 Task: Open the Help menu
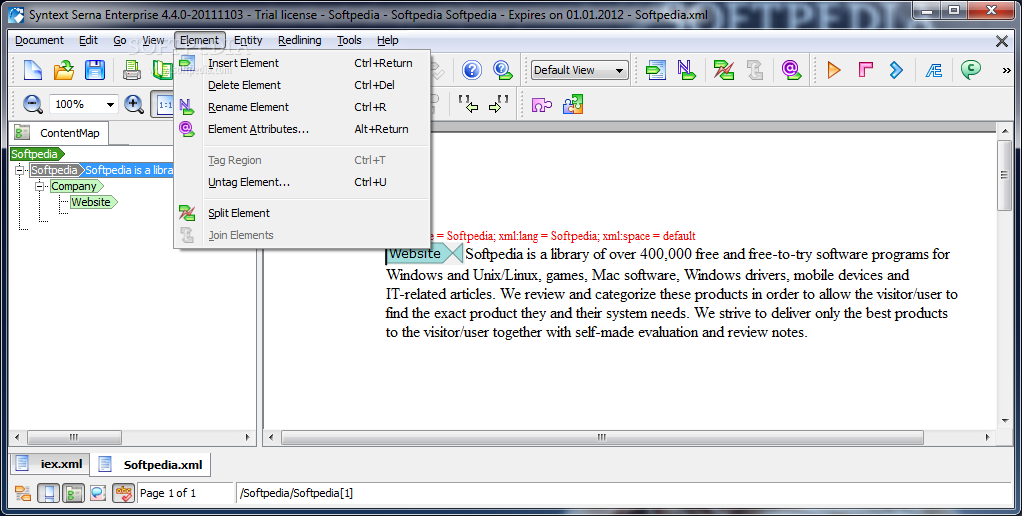click(x=387, y=40)
